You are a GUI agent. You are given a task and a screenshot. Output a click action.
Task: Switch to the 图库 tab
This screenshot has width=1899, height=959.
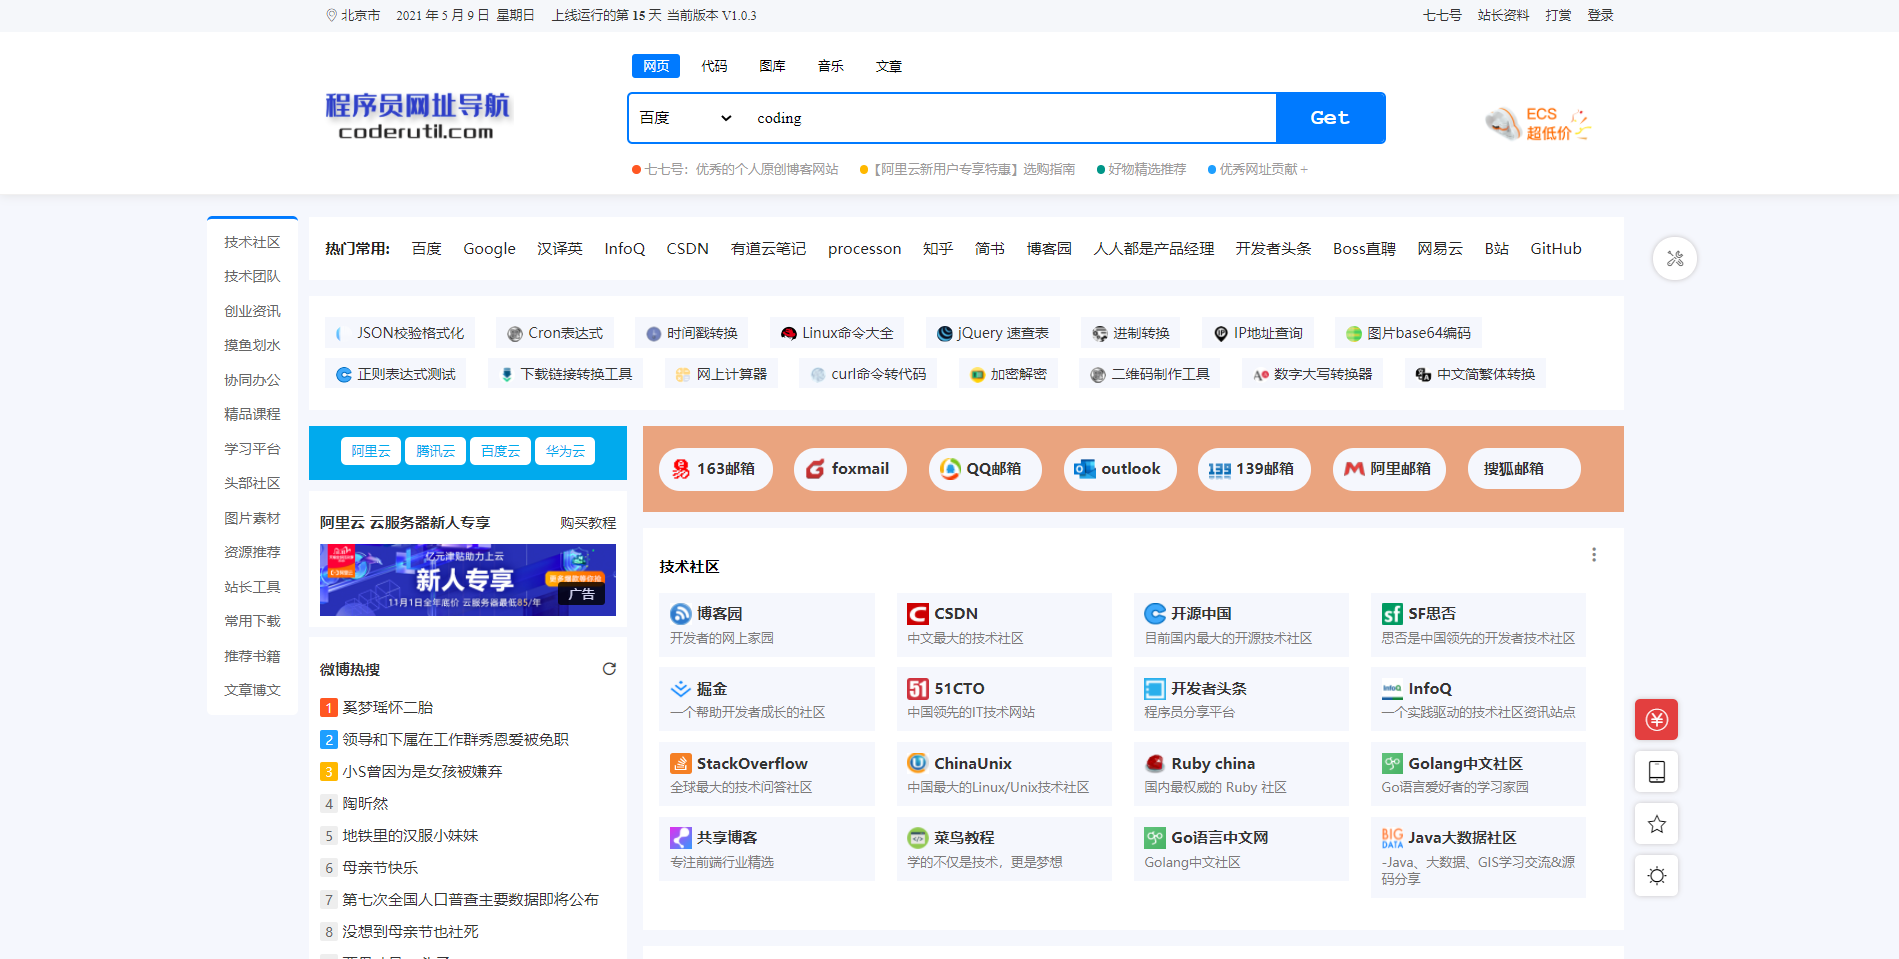pos(771,66)
